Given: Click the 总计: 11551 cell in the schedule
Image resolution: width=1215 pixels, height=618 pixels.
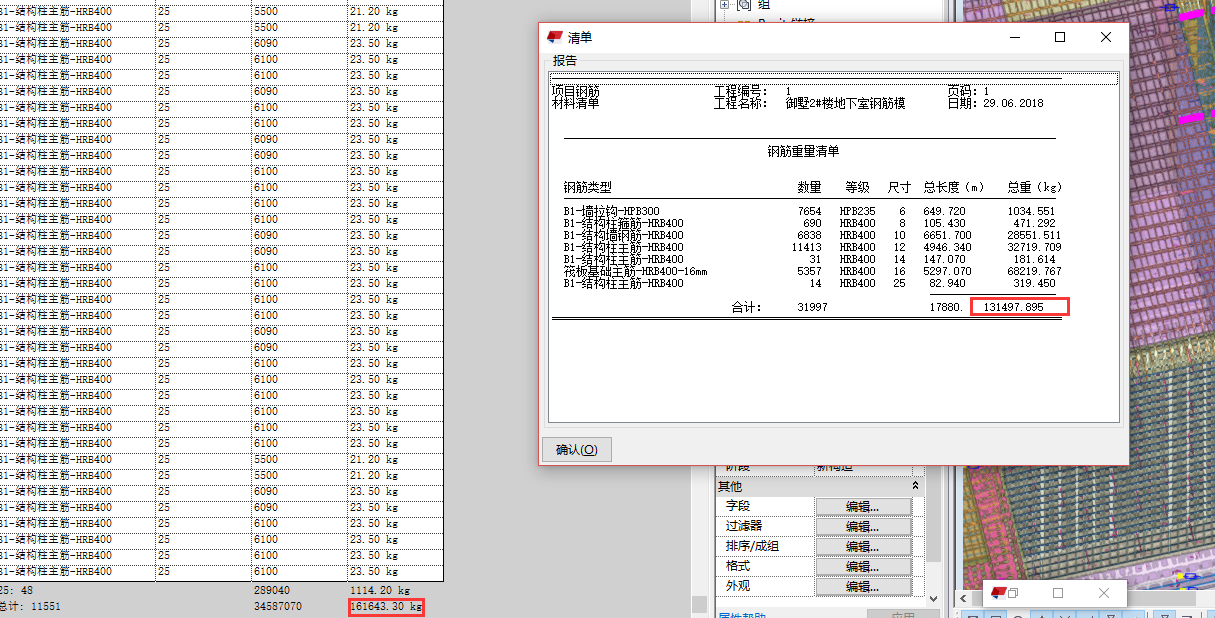Looking at the screenshot, I should [x=32, y=606].
